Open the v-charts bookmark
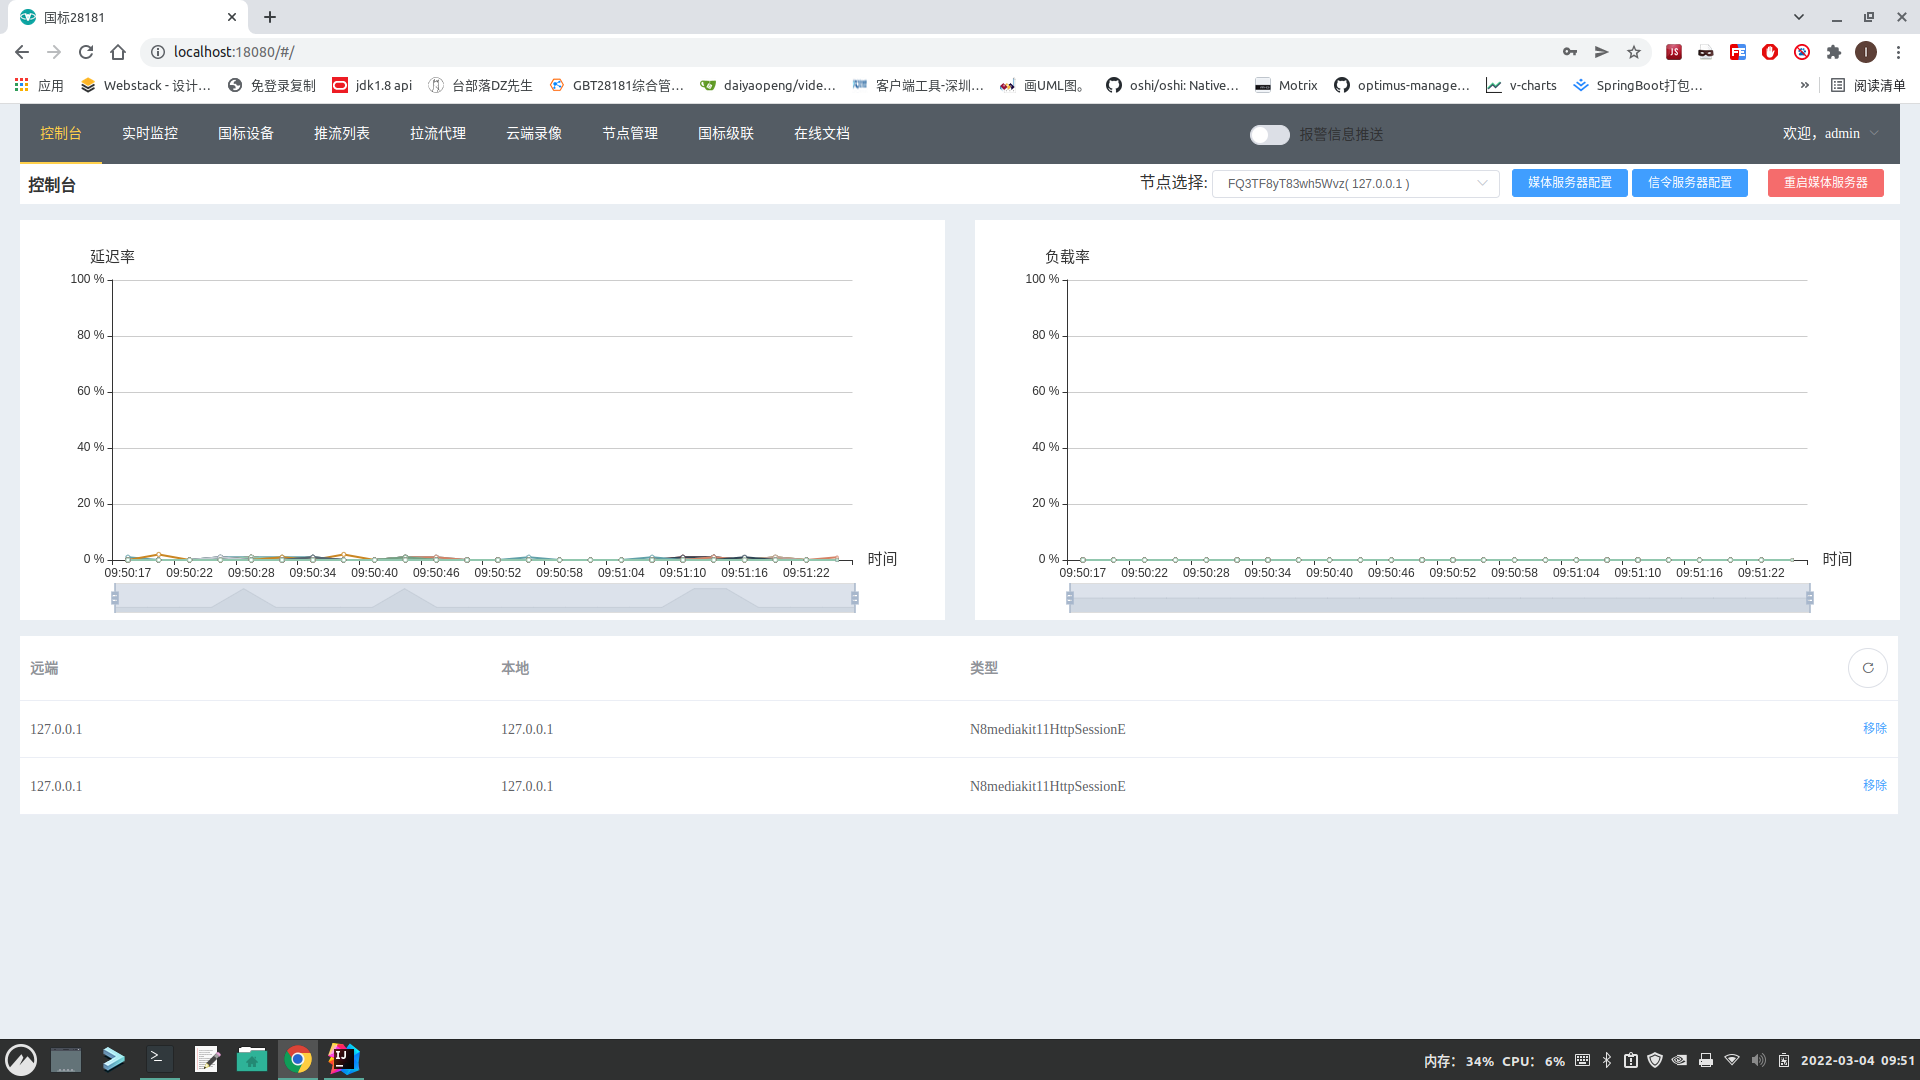 pyautogui.click(x=1521, y=86)
